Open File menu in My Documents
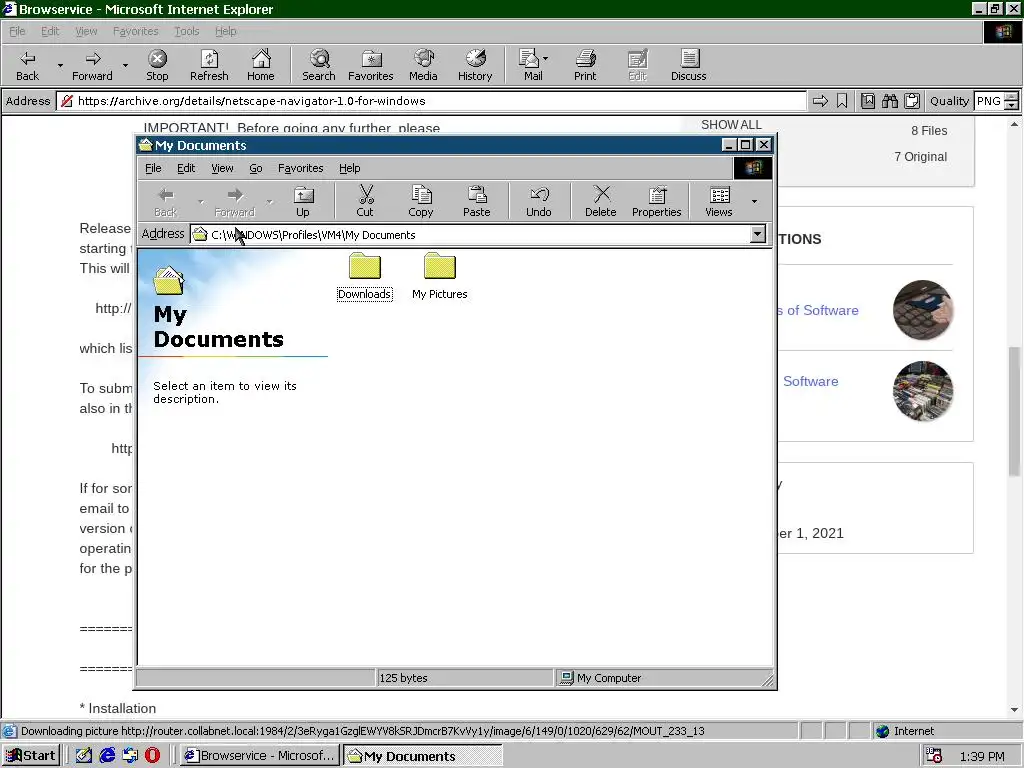 coord(153,168)
